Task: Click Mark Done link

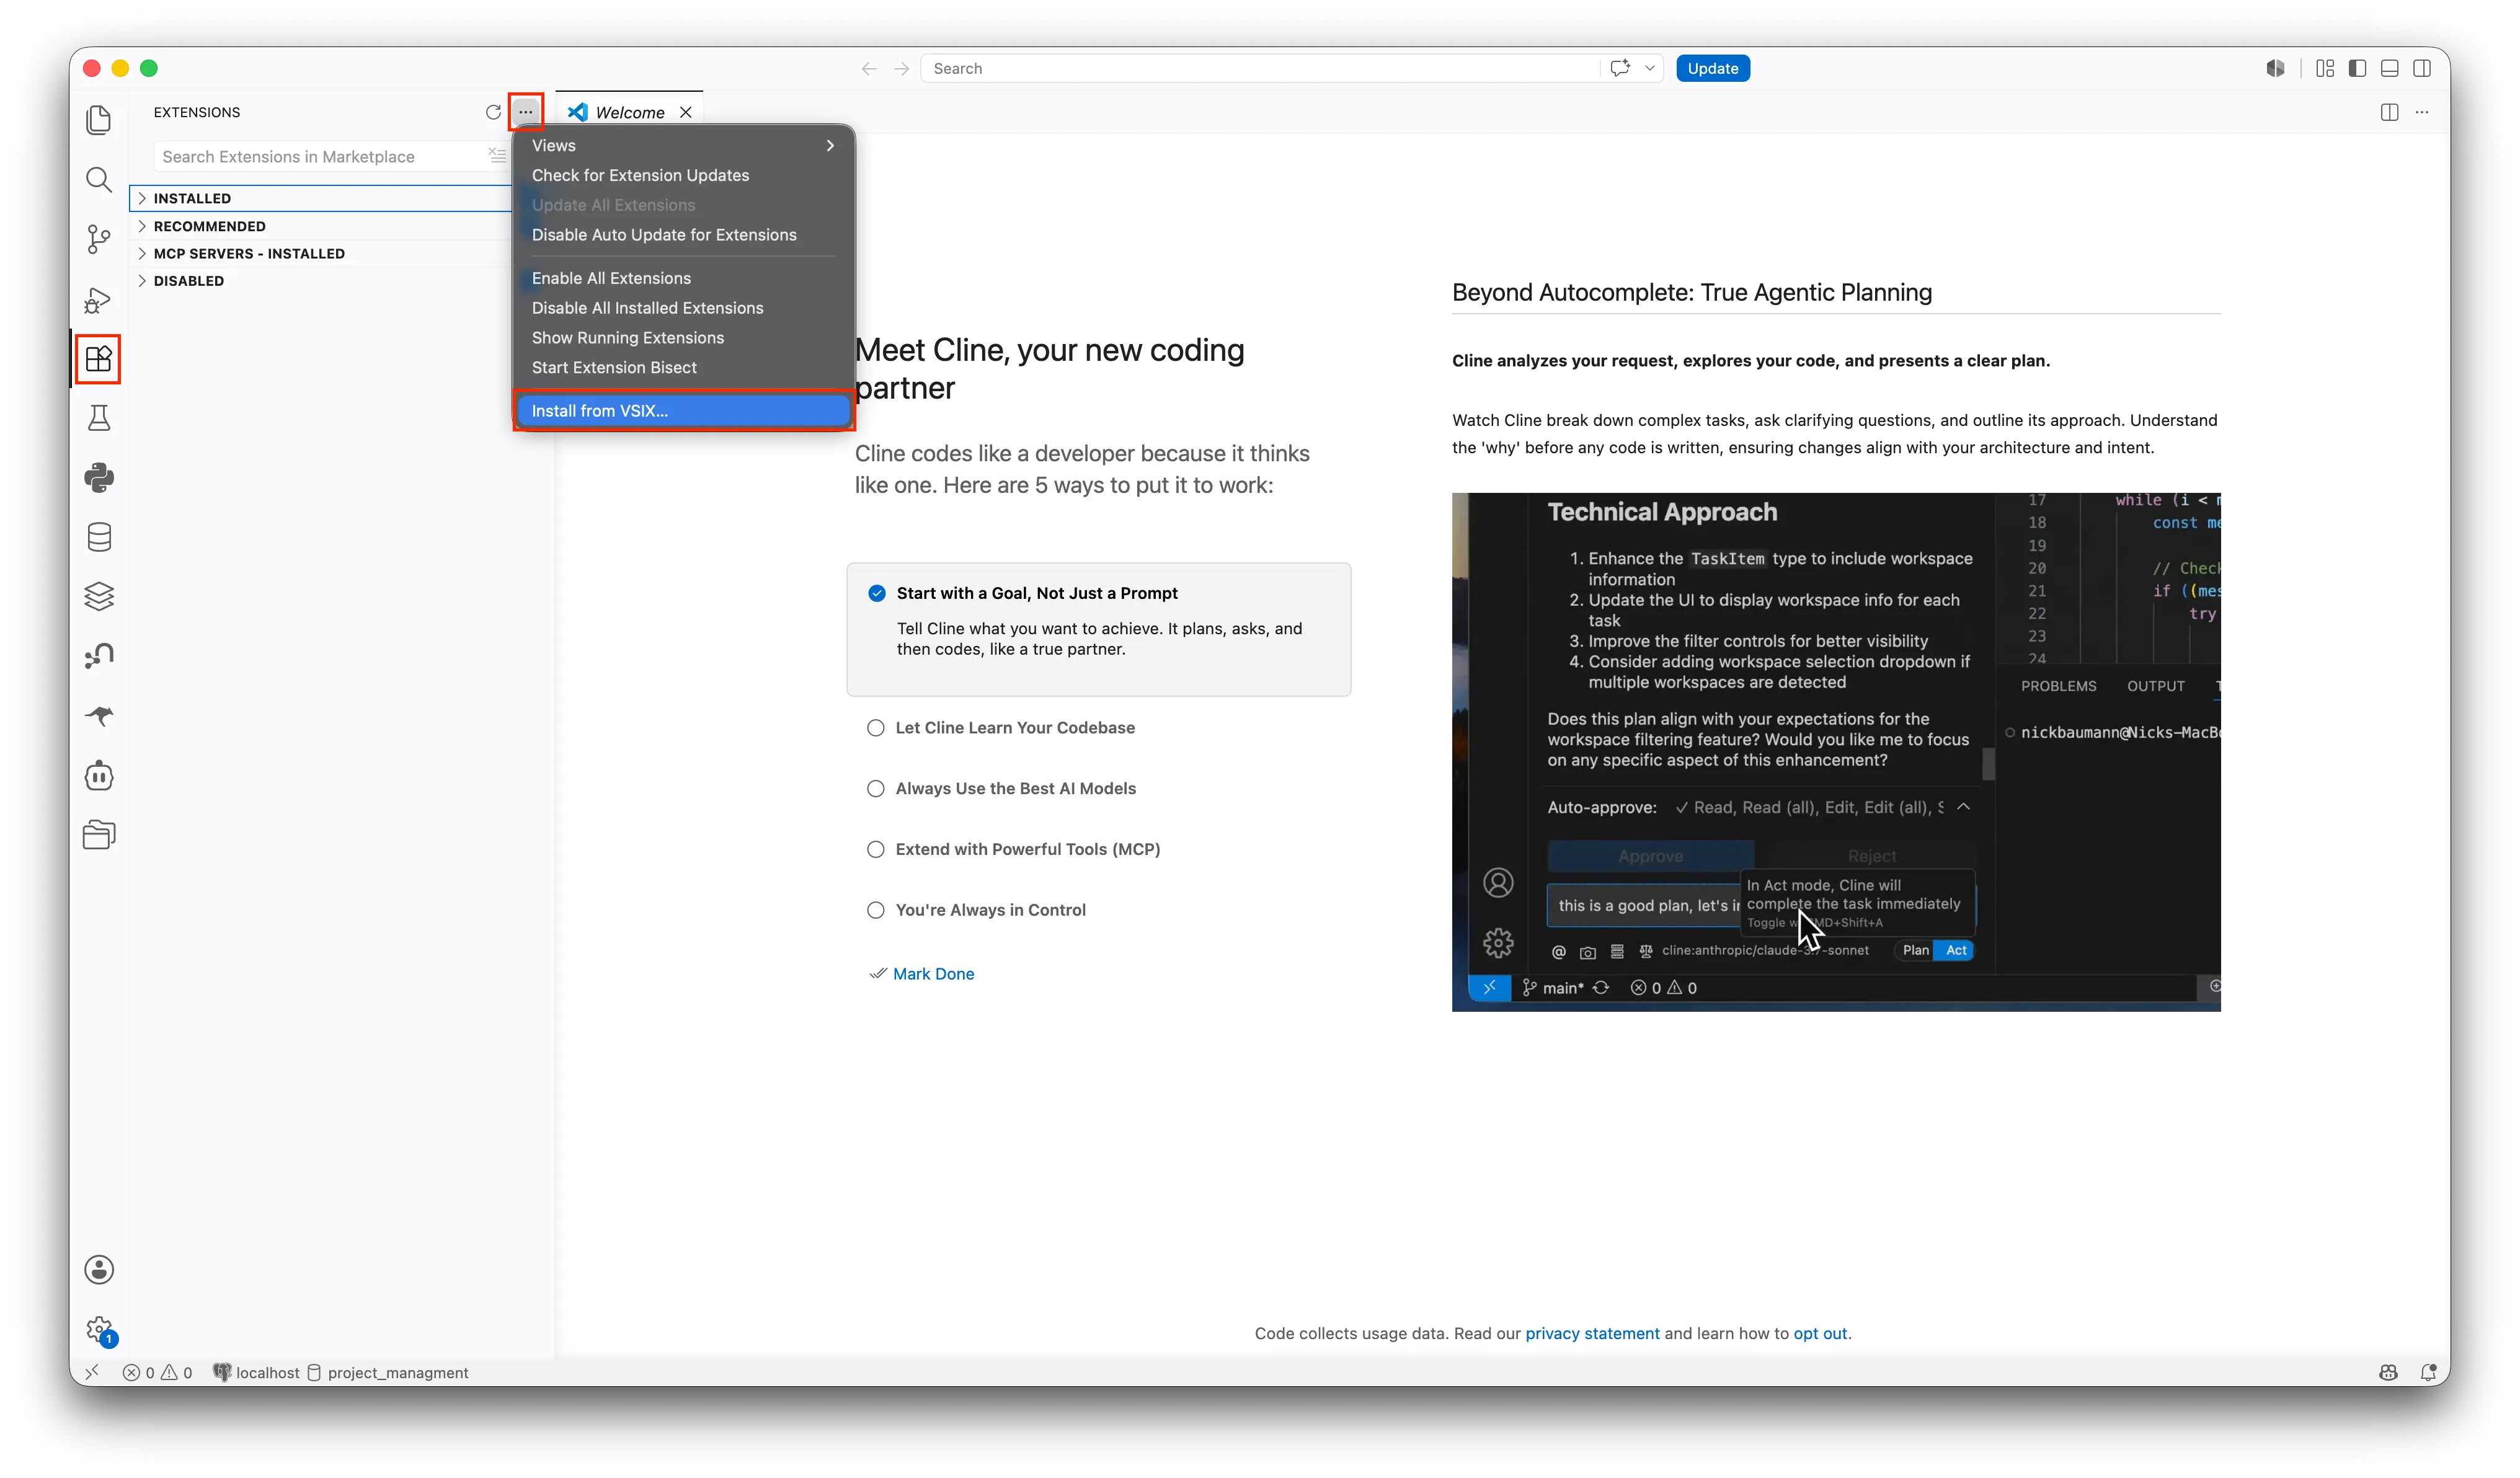Action: click(x=933, y=974)
